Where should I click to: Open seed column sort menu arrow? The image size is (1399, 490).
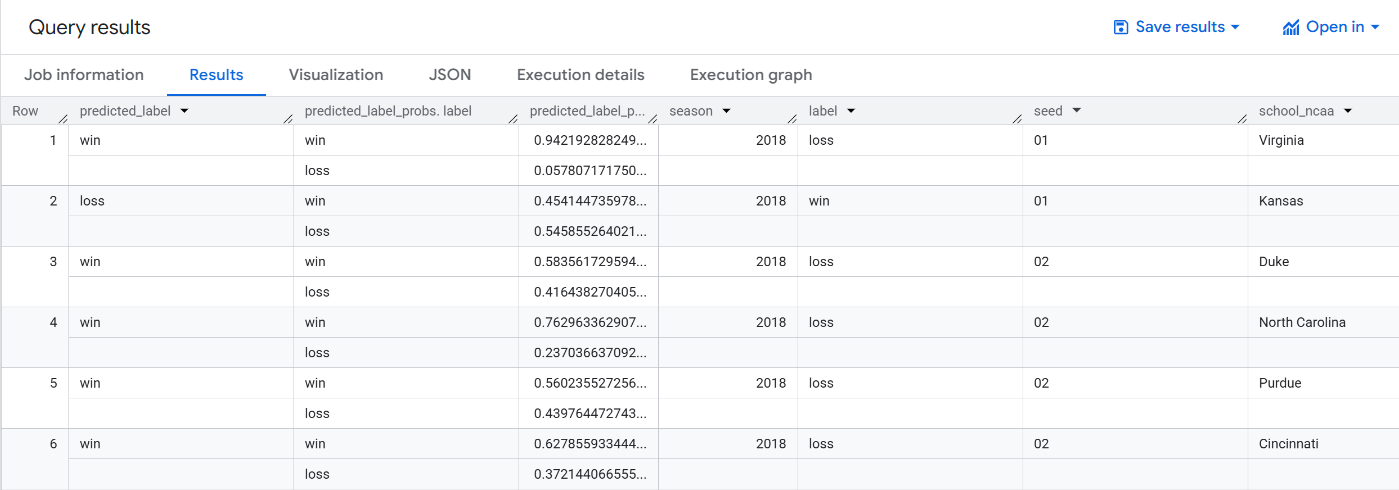(x=1076, y=111)
